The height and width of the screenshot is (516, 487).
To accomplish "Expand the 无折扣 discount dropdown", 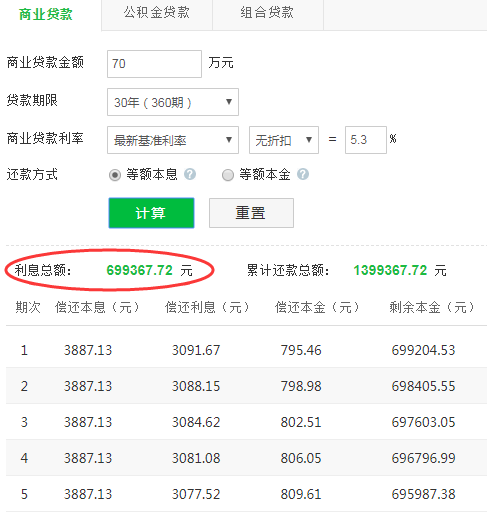I will (x=284, y=140).
